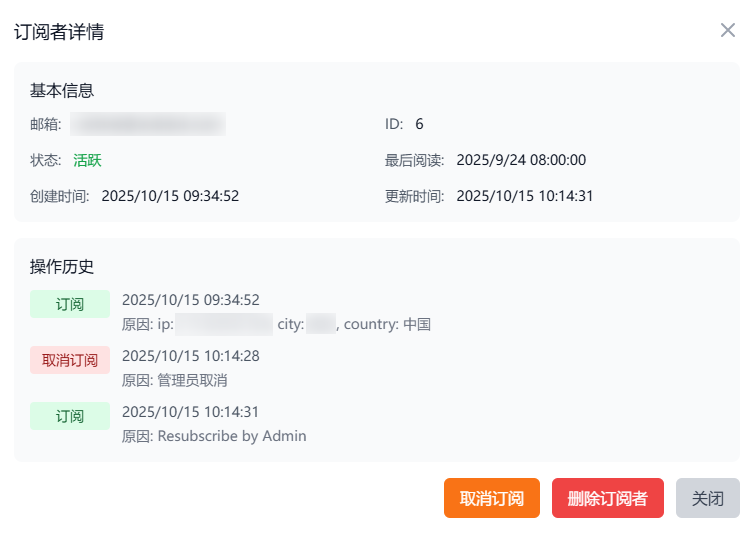The image size is (756, 534).
Task: Click the 更新时间 value 2025/10/15 10:14:31
Action: pos(525,196)
